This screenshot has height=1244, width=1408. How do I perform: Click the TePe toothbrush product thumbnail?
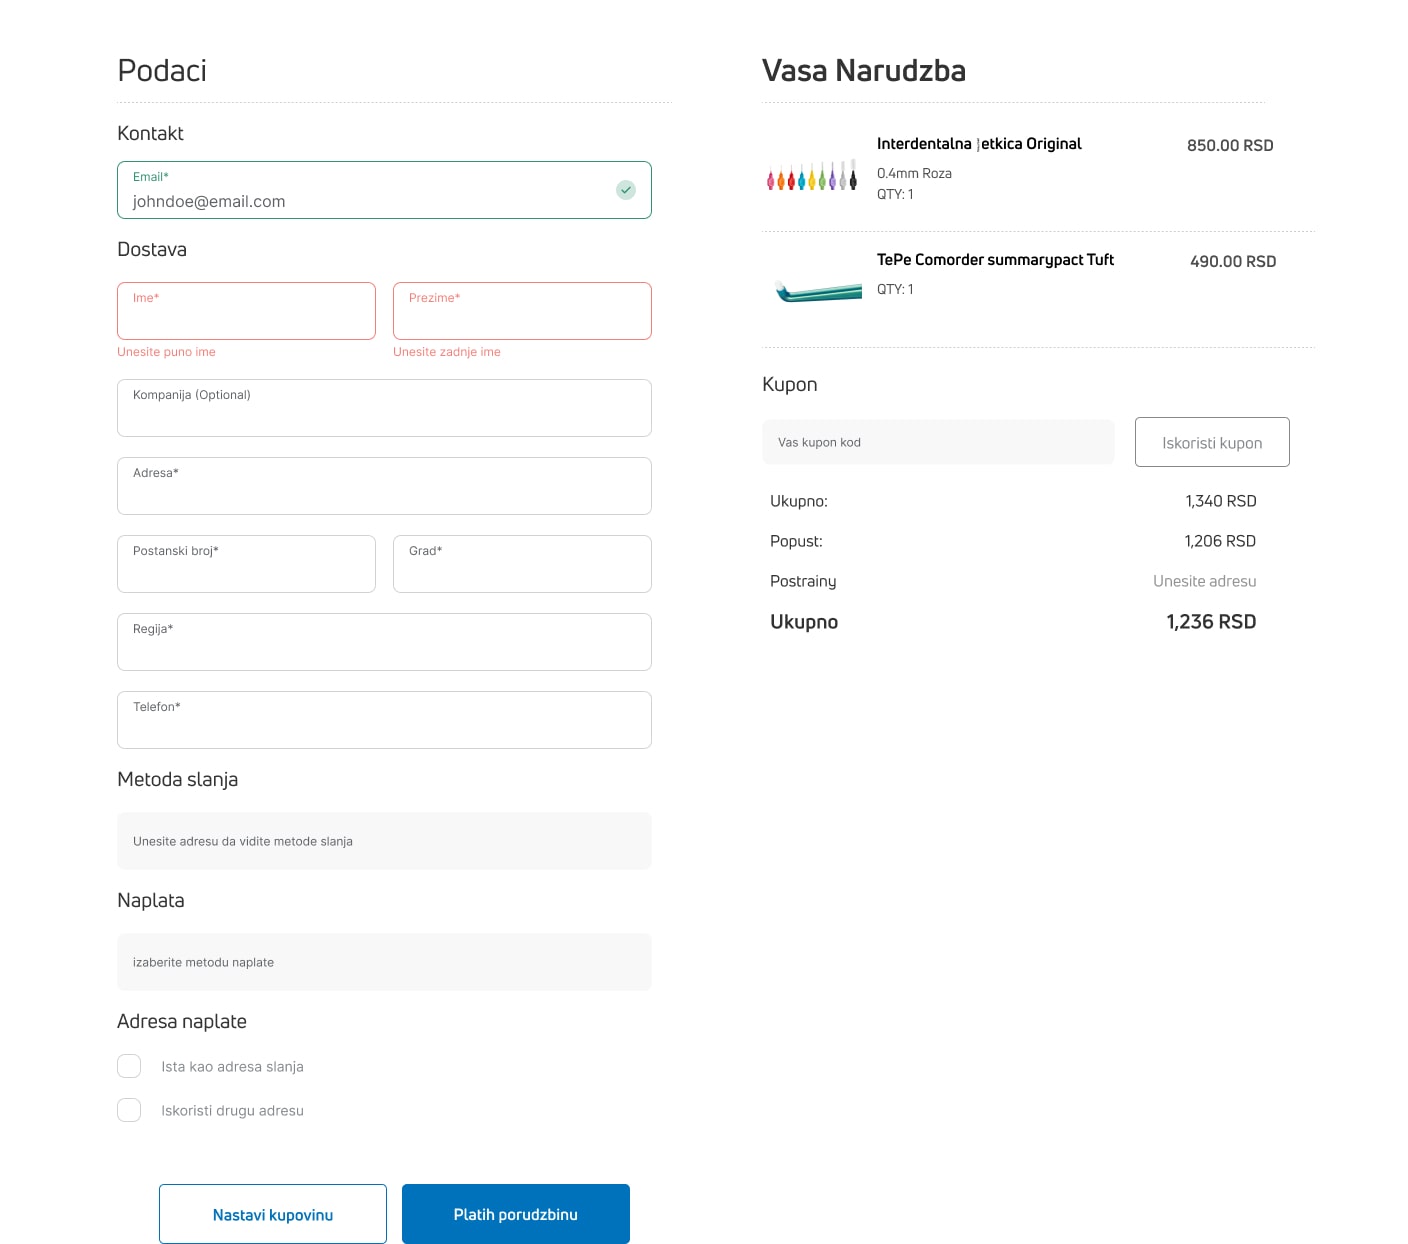pyautogui.click(x=818, y=291)
